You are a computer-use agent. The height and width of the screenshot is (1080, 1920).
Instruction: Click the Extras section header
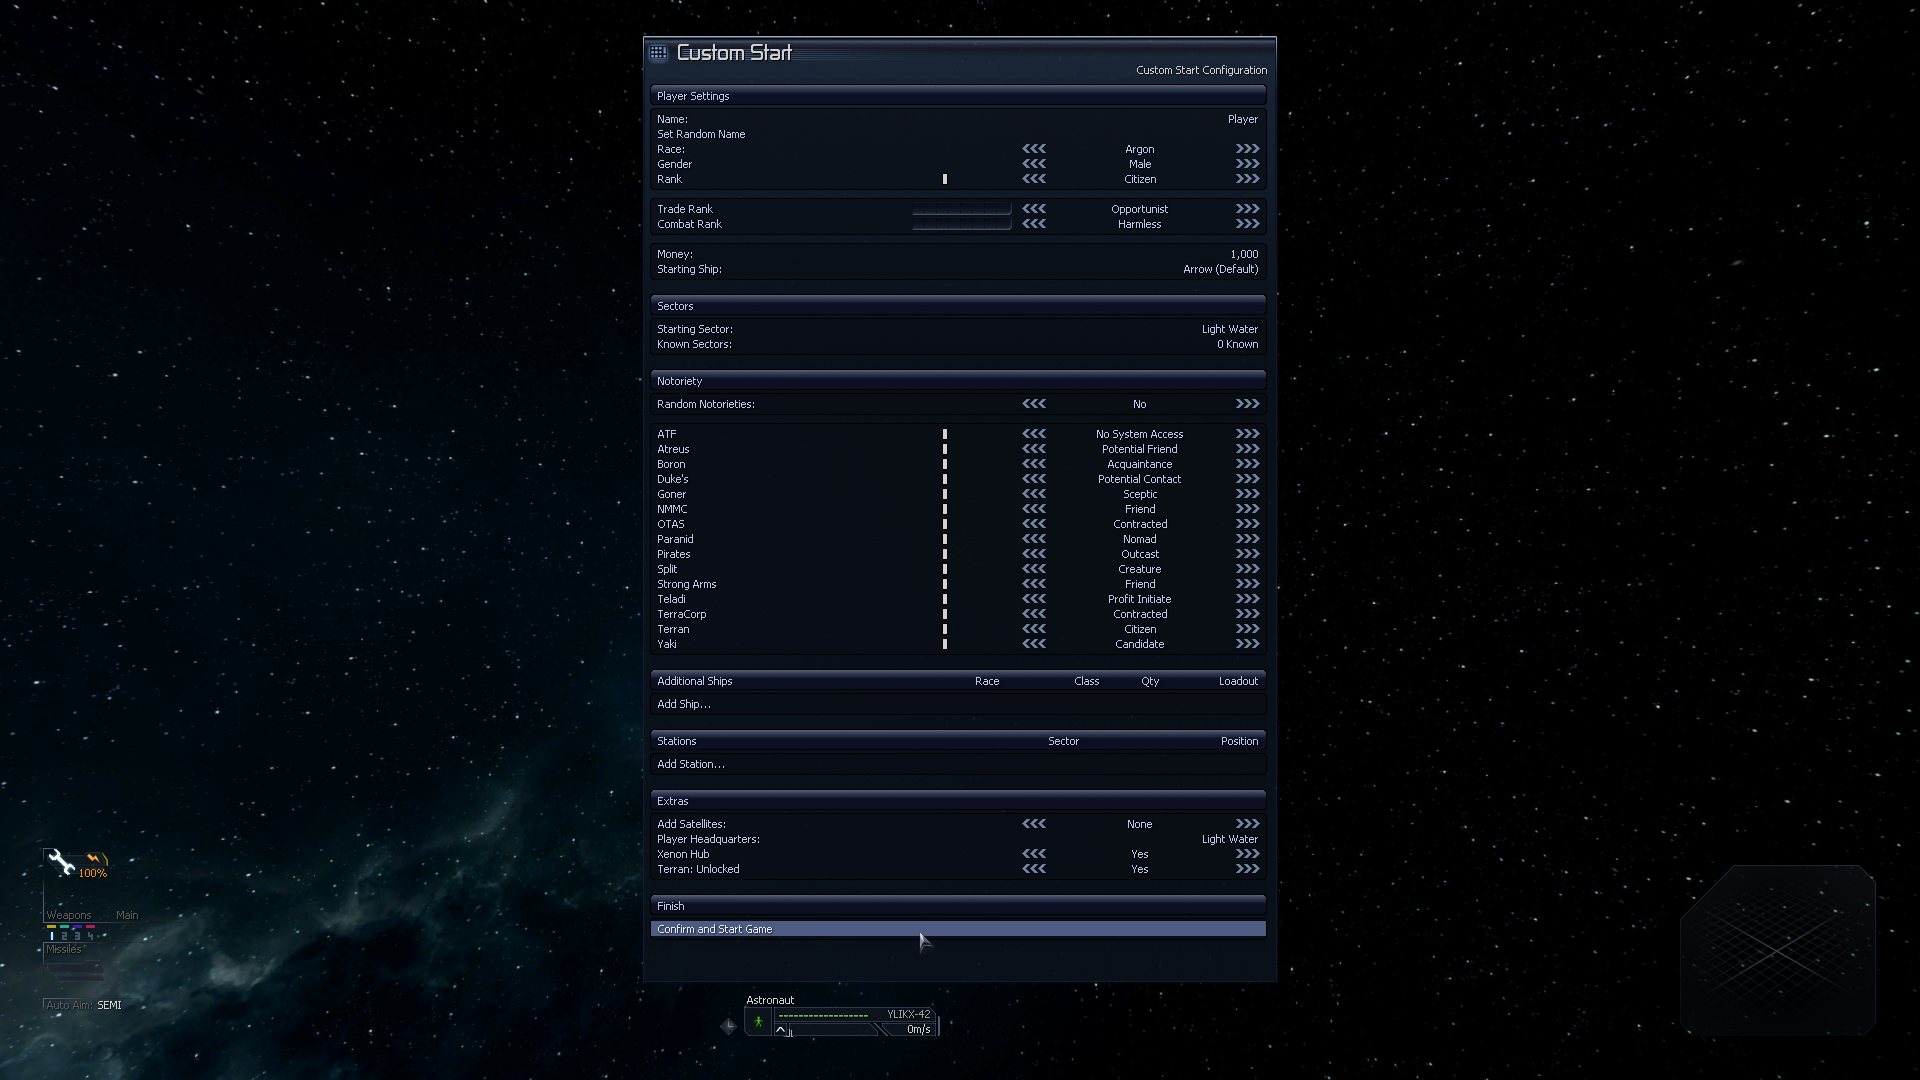tap(958, 801)
